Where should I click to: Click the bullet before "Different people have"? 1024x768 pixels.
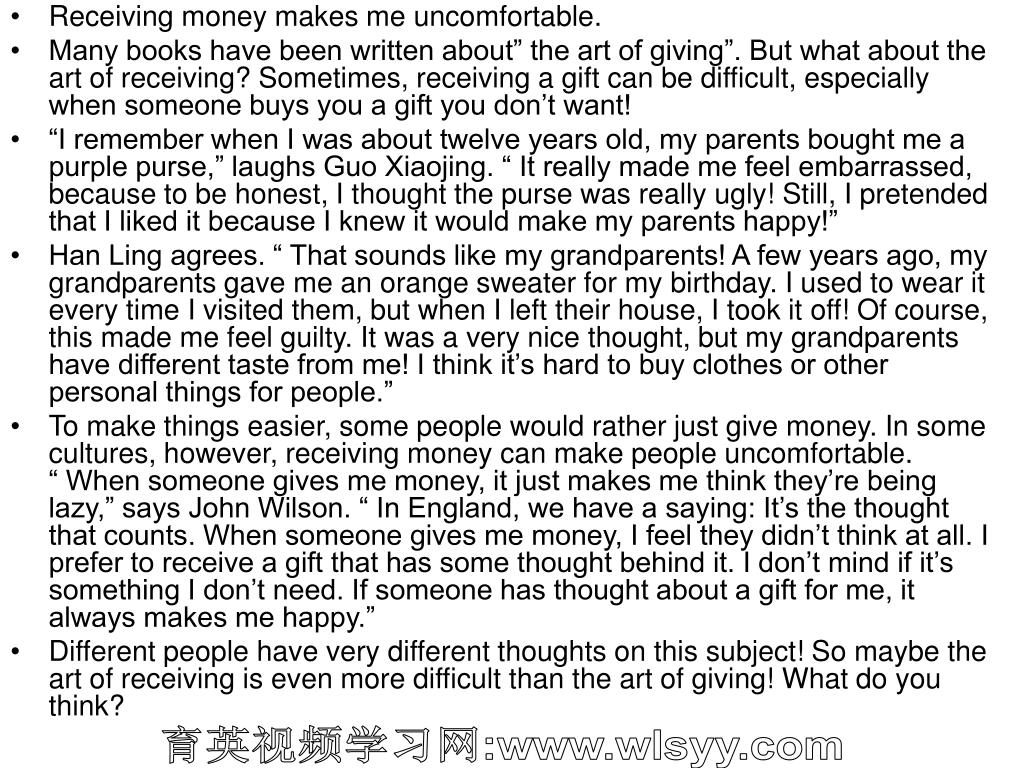click(x=16, y=652)
